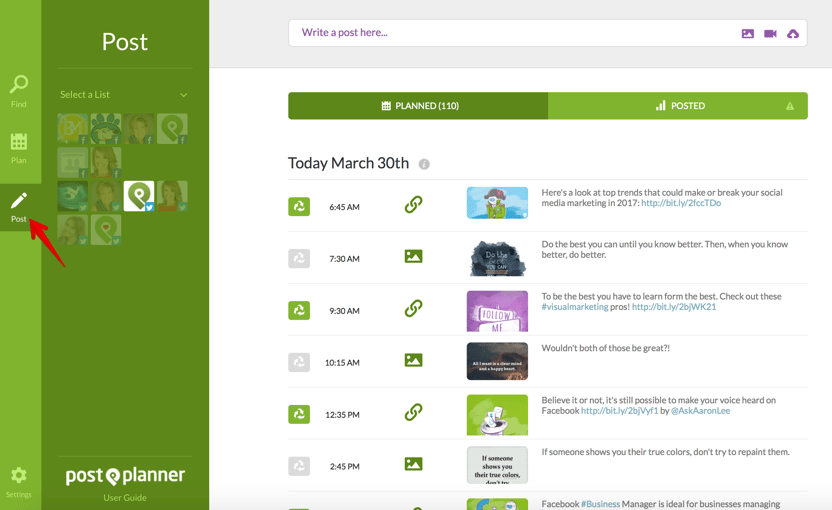
Task: Click the cloud upload icon
Action: (x=793, y=33)
